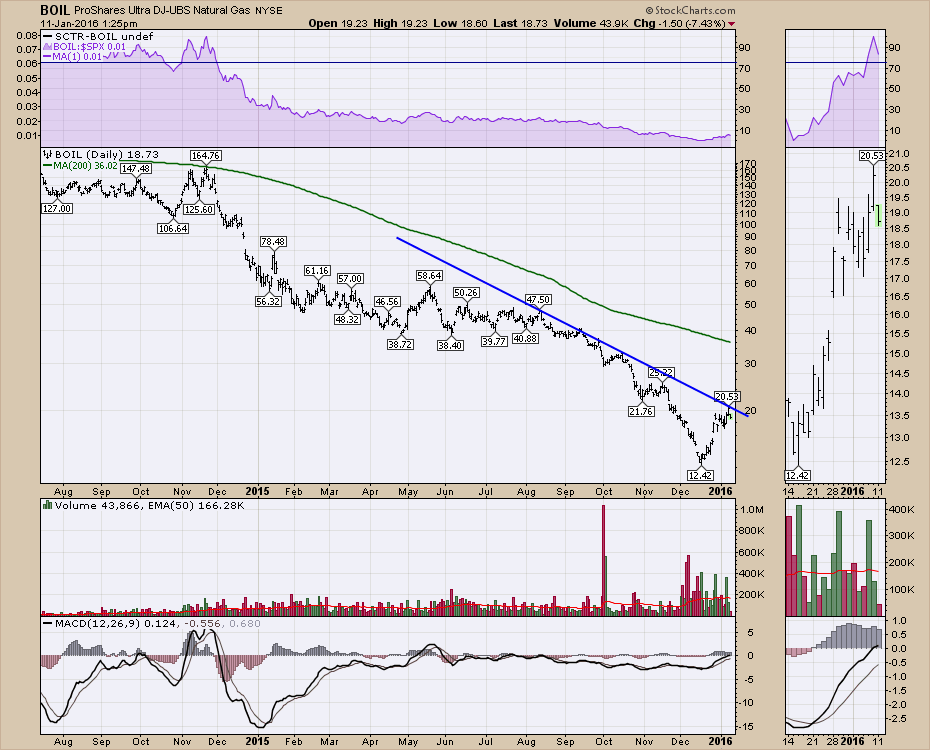Click the 61.16 price label
This screenshot has width=930, height=750.
(x=317, y=270)
